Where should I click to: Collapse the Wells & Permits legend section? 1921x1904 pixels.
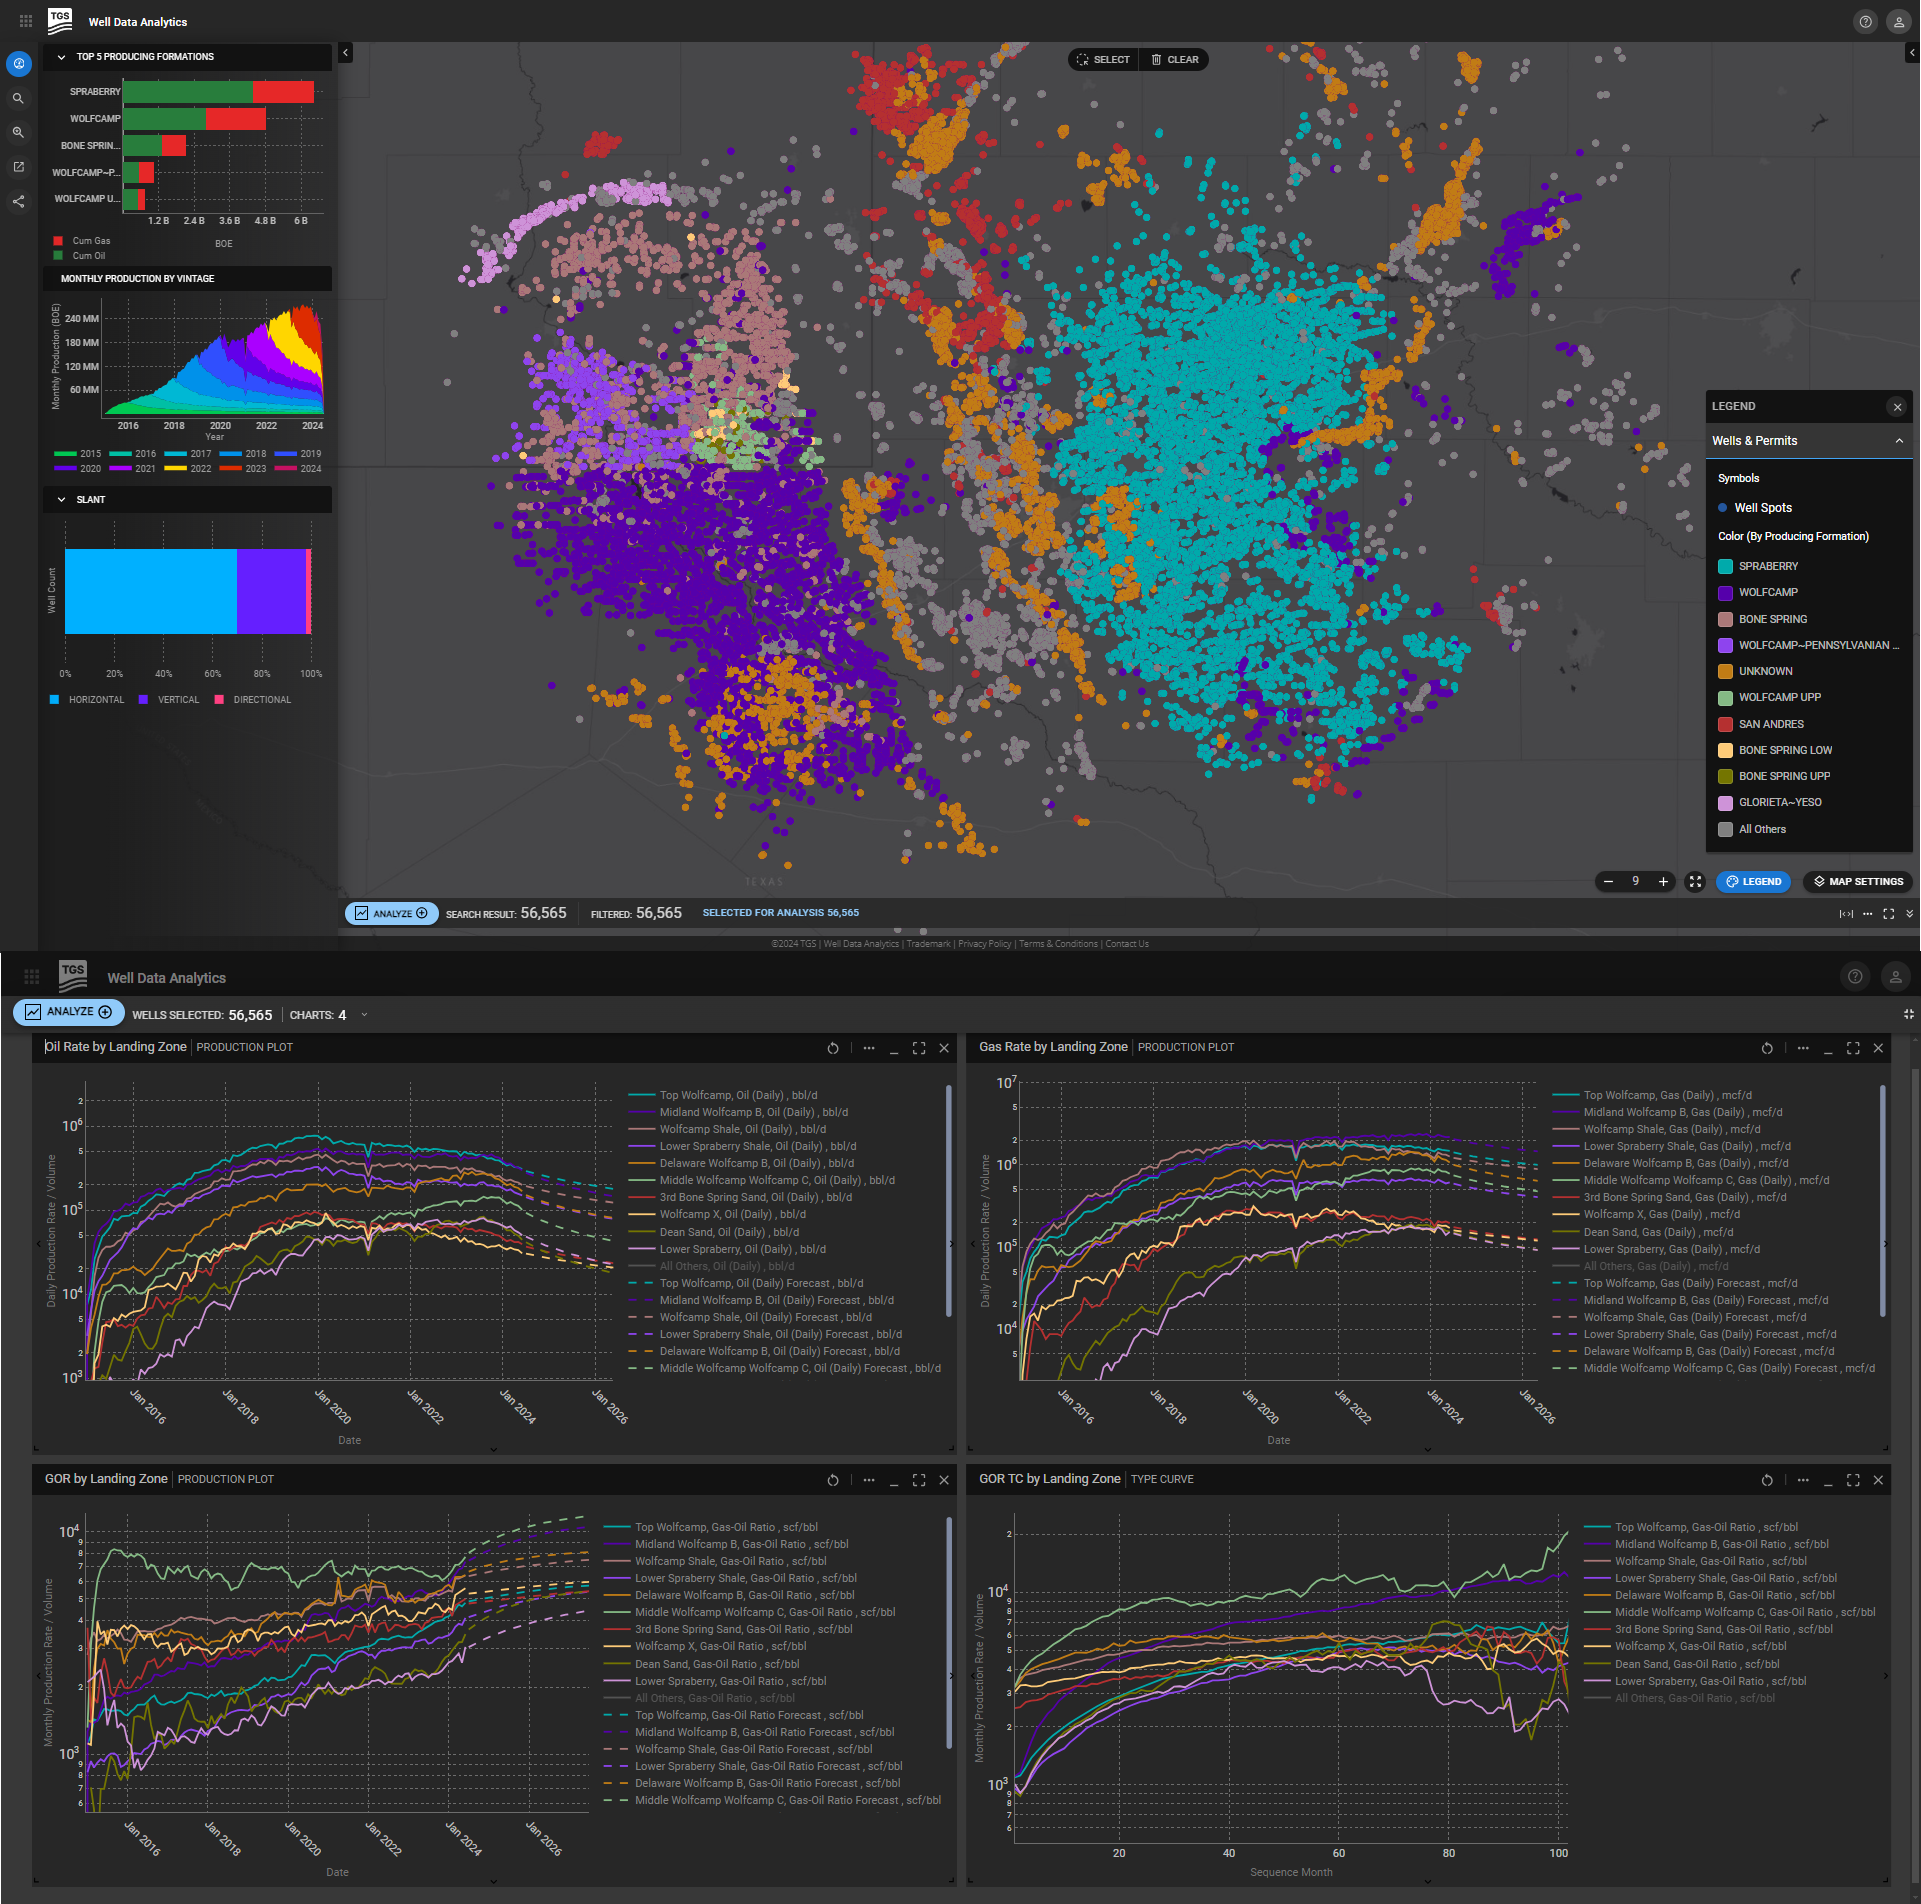pos(1899,441)
